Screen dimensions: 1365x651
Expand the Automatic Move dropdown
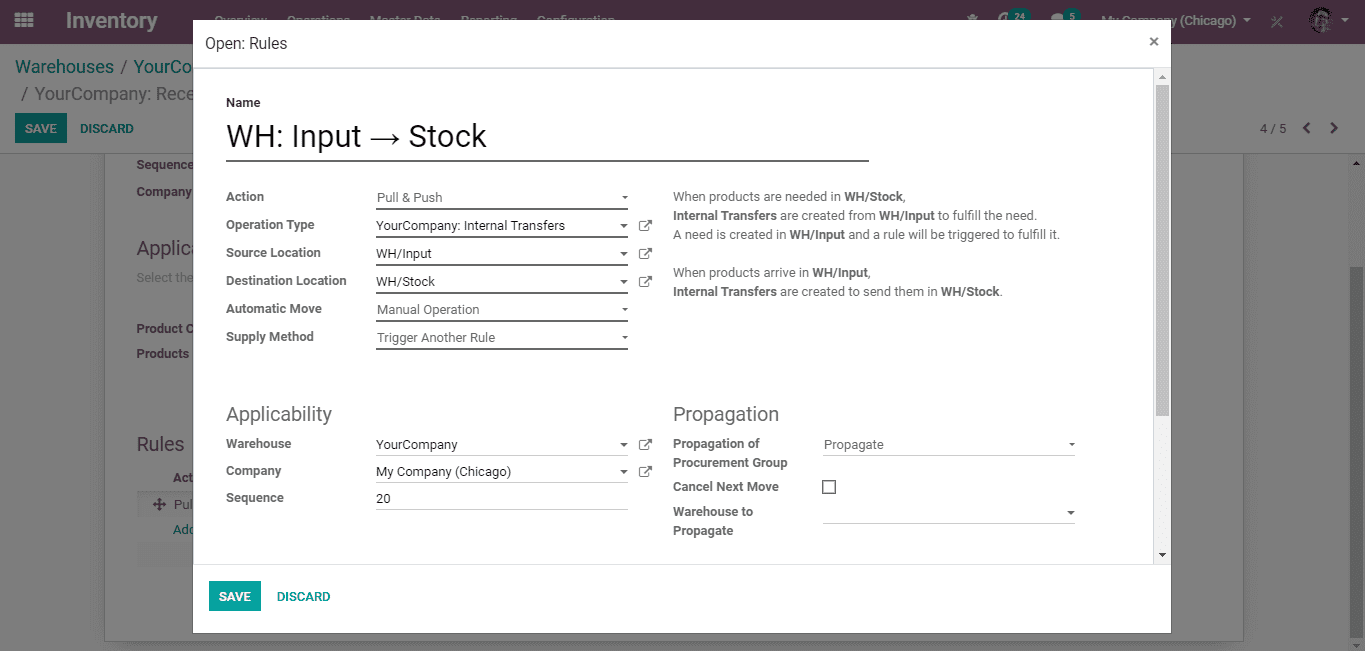(x=502, y=310)
